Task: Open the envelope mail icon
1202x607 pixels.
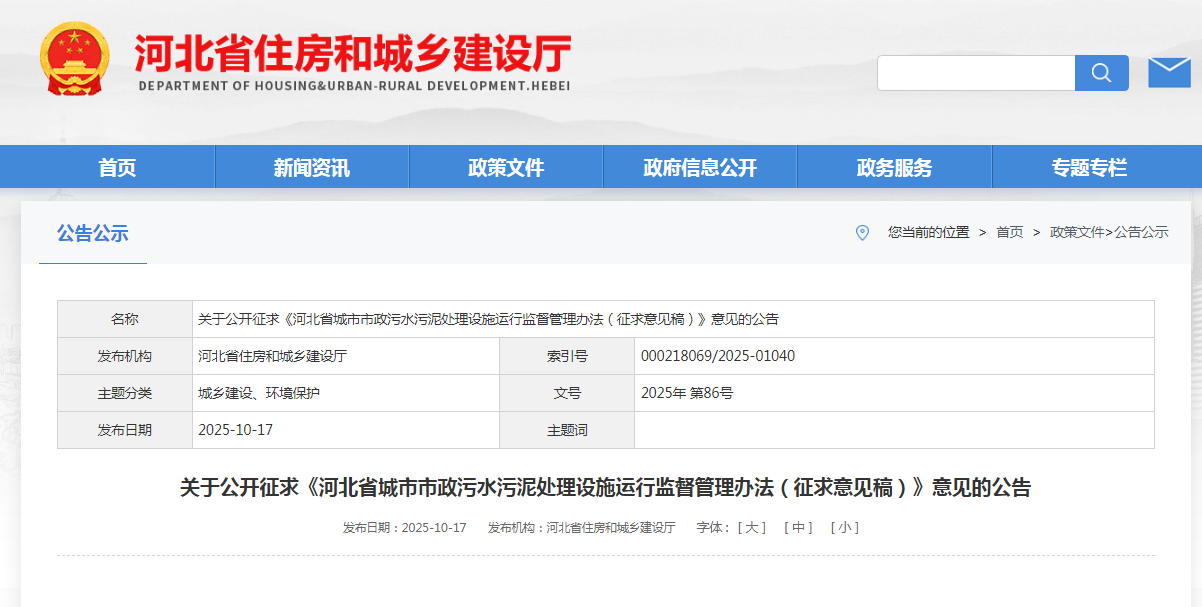Action: point(1169,73)
